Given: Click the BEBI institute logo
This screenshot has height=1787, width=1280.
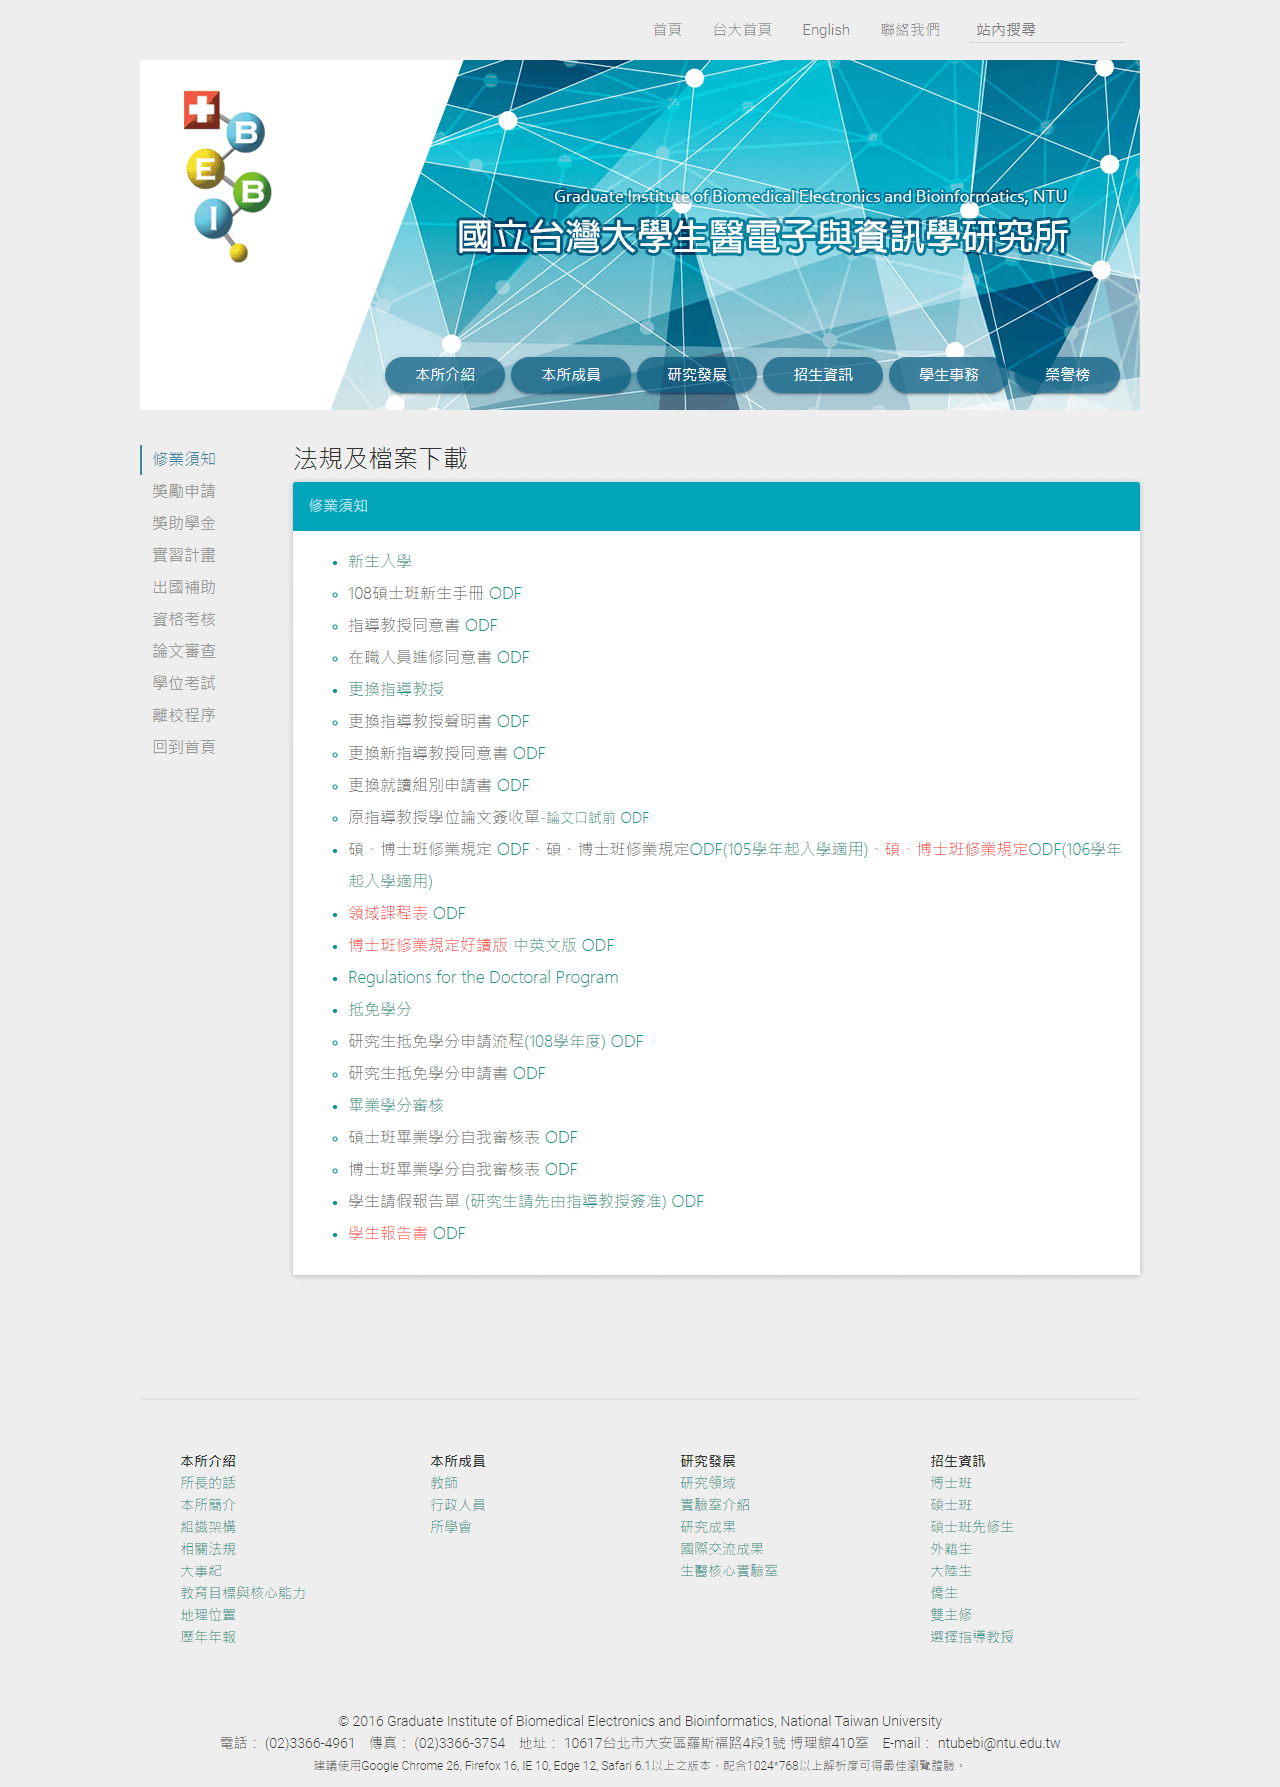Looking at the screenshot, I should [228, 176].
